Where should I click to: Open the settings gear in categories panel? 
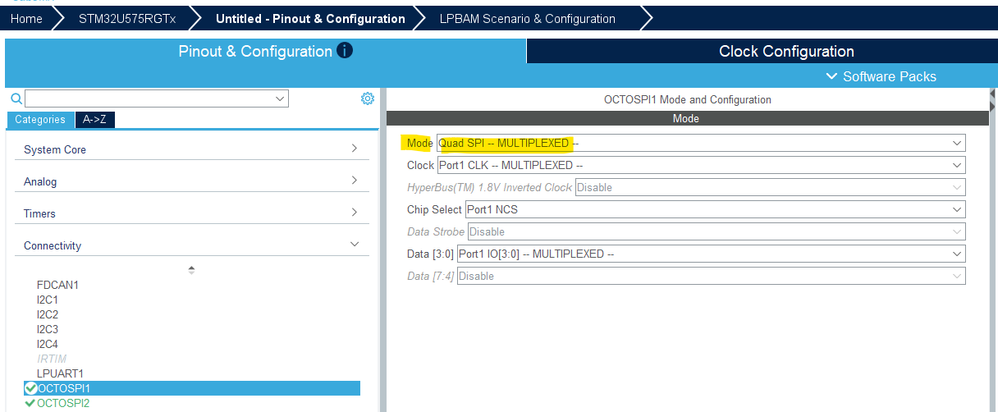click(367, 99)
